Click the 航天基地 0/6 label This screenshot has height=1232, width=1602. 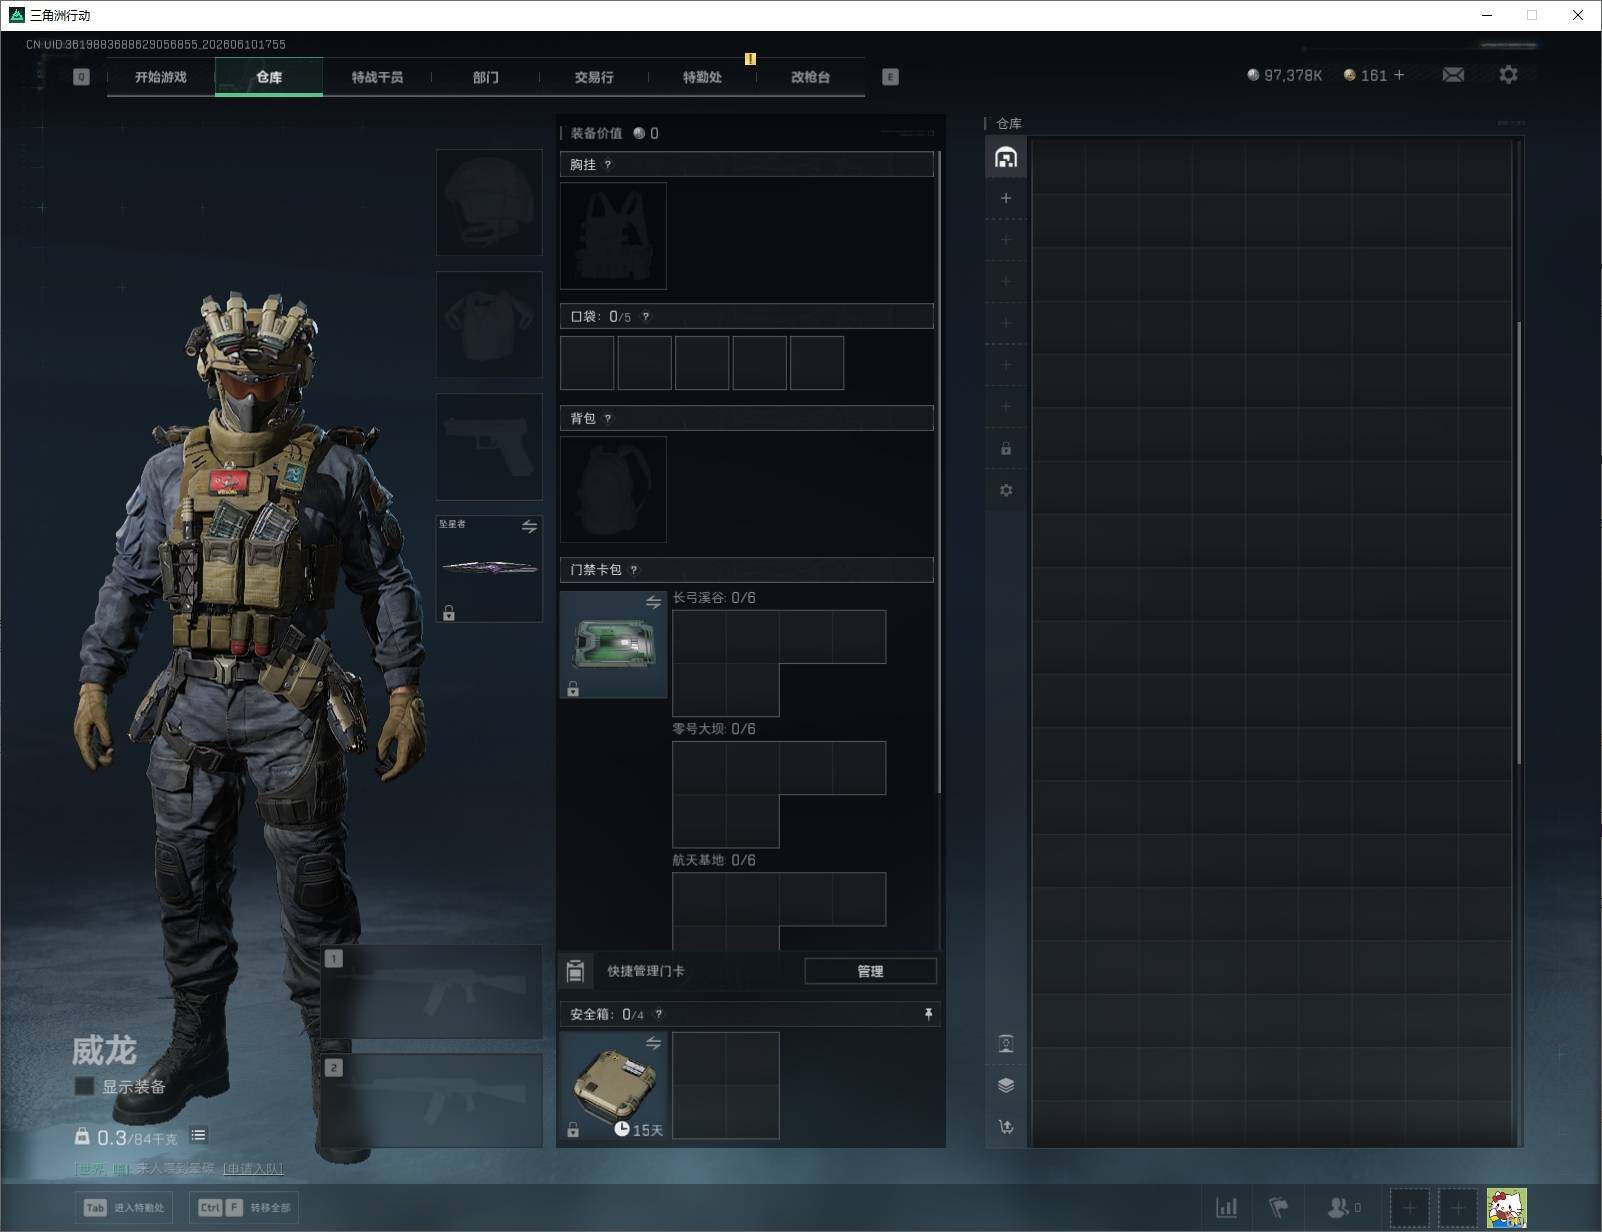[714, 860]
